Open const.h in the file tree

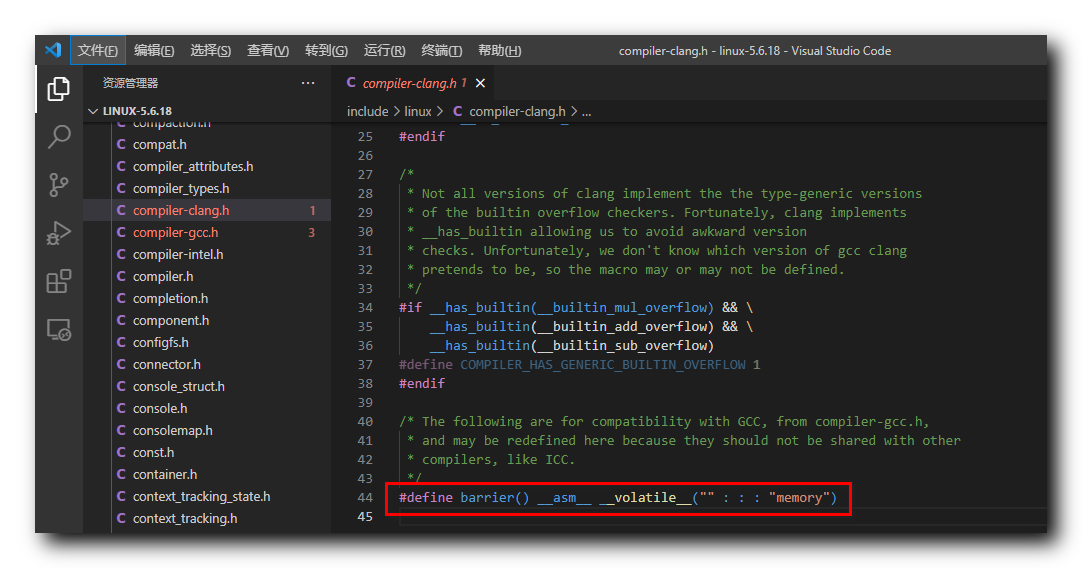153,453
